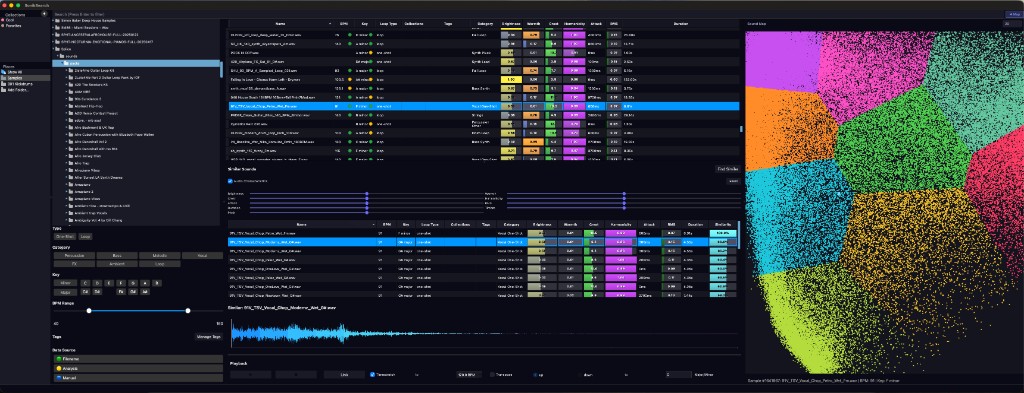Expand the Afro Trap folder node
Viewport: 1024px width, 393px height.
click(x=66, y=163)
